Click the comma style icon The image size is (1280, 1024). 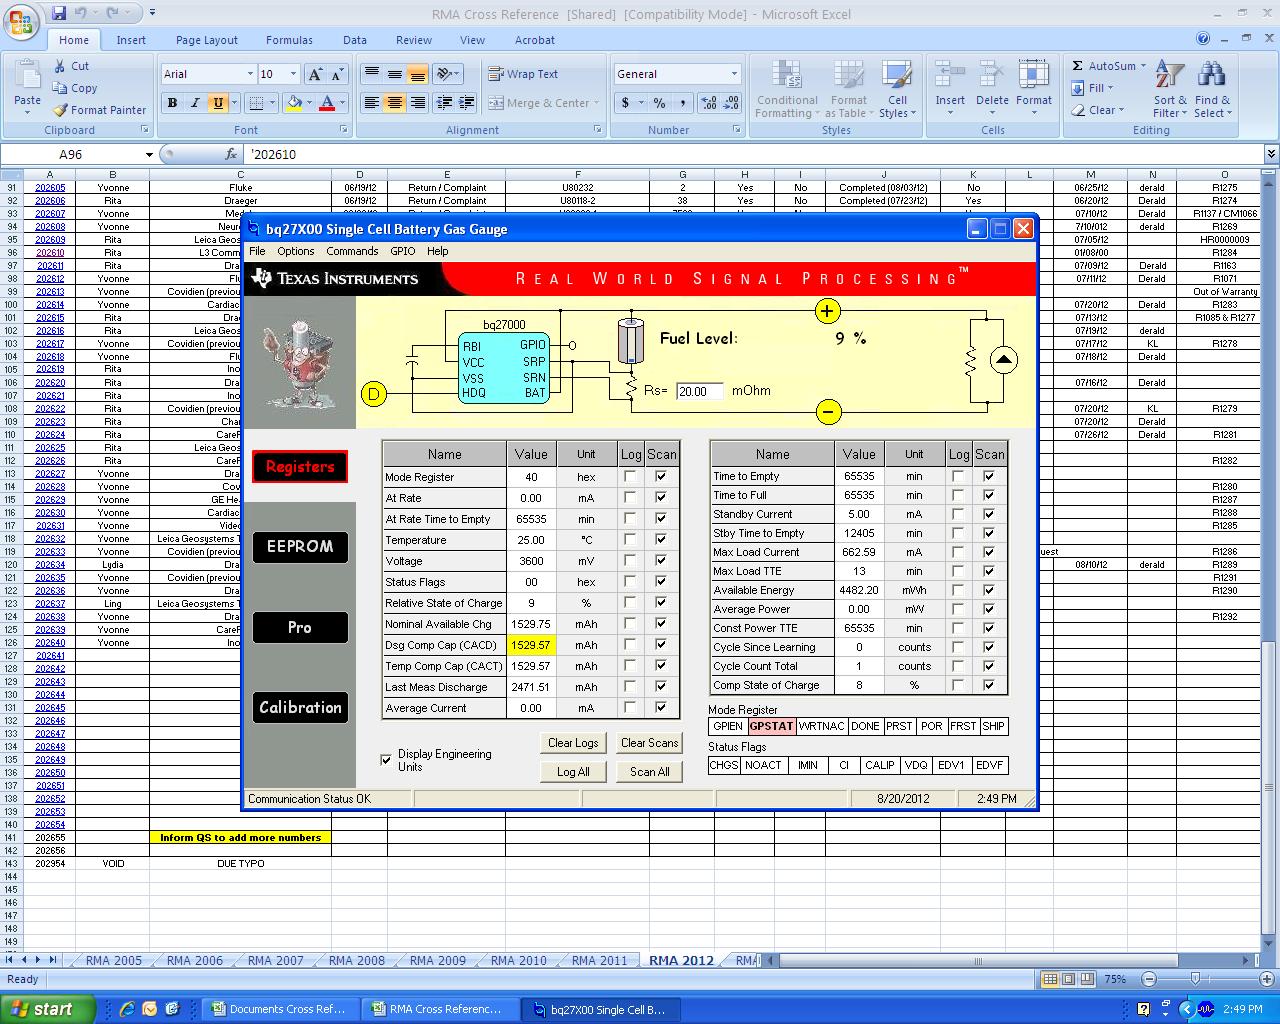[x=683, y=103]
